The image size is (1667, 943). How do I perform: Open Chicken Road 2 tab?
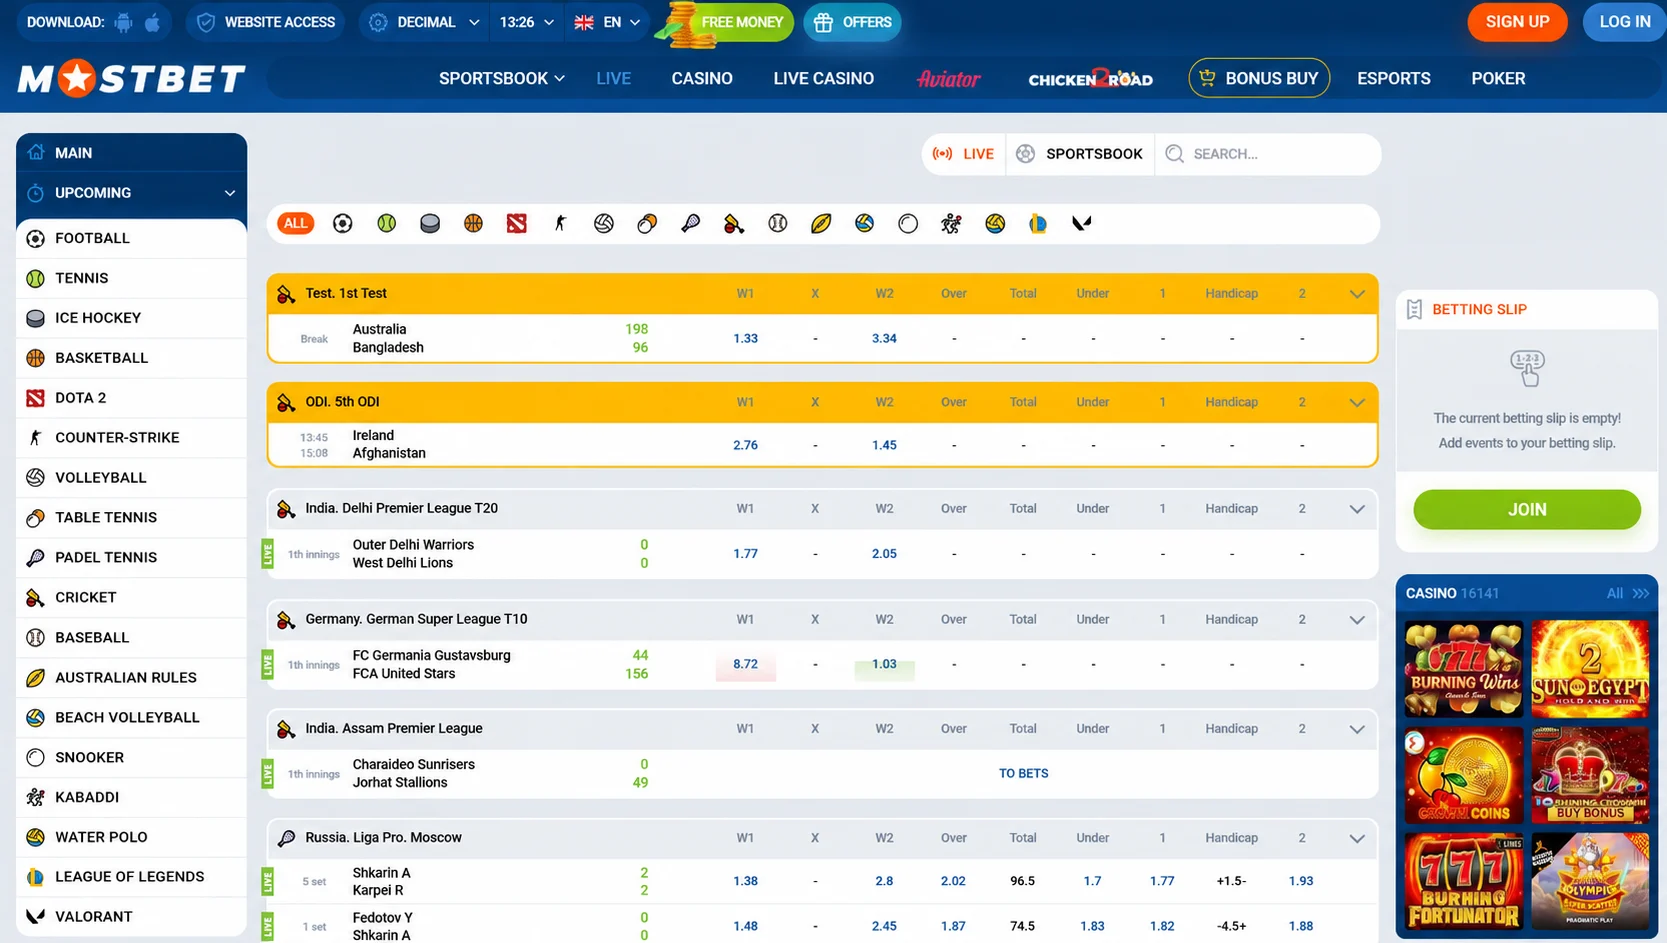[1090, 79]
